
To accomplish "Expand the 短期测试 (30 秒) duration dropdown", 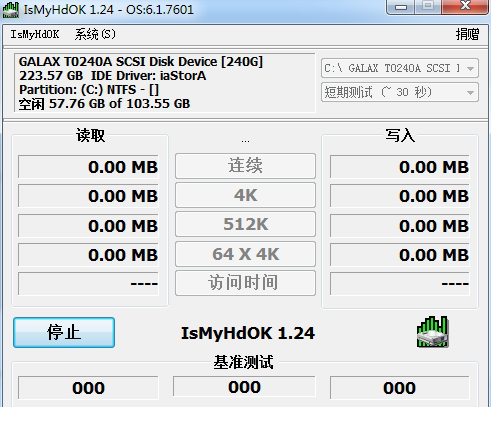I will click(400, 92).
